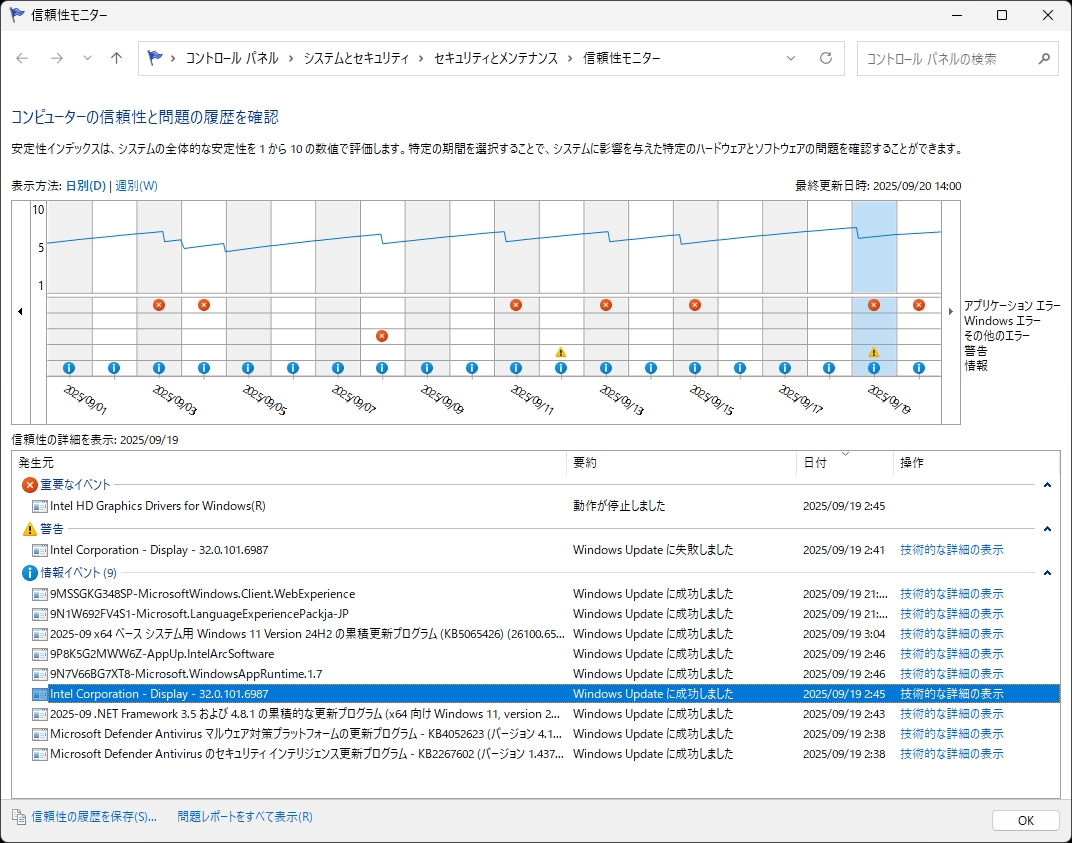Click the red icon in the その他のエラー row
The width and height of the screenshot is (1072, 843).
[x=382, y=336]
